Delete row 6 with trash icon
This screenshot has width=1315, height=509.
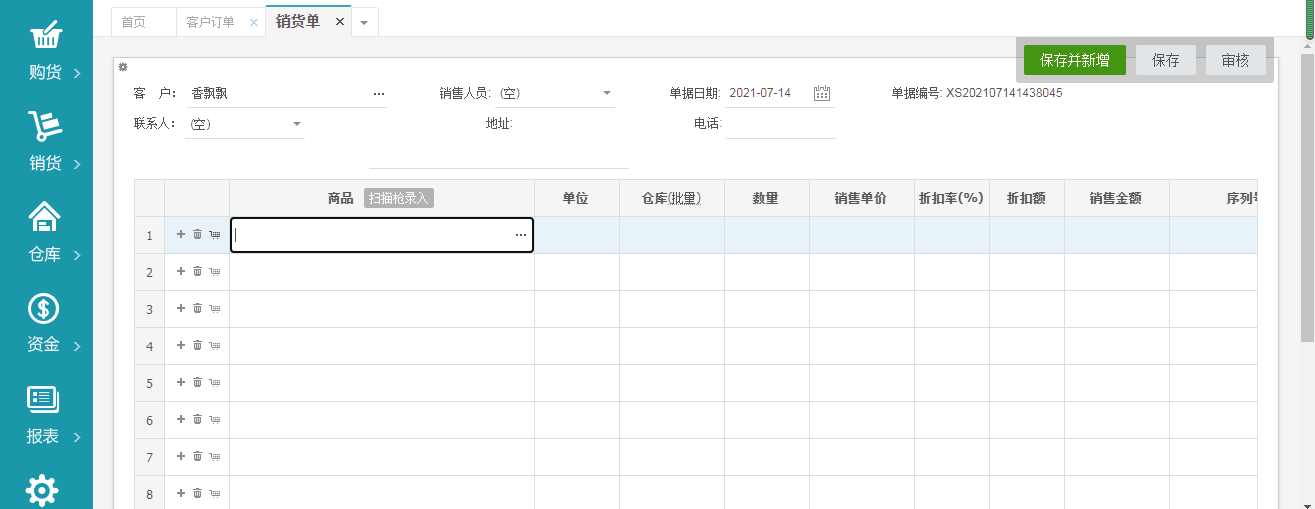click(197, 419)
